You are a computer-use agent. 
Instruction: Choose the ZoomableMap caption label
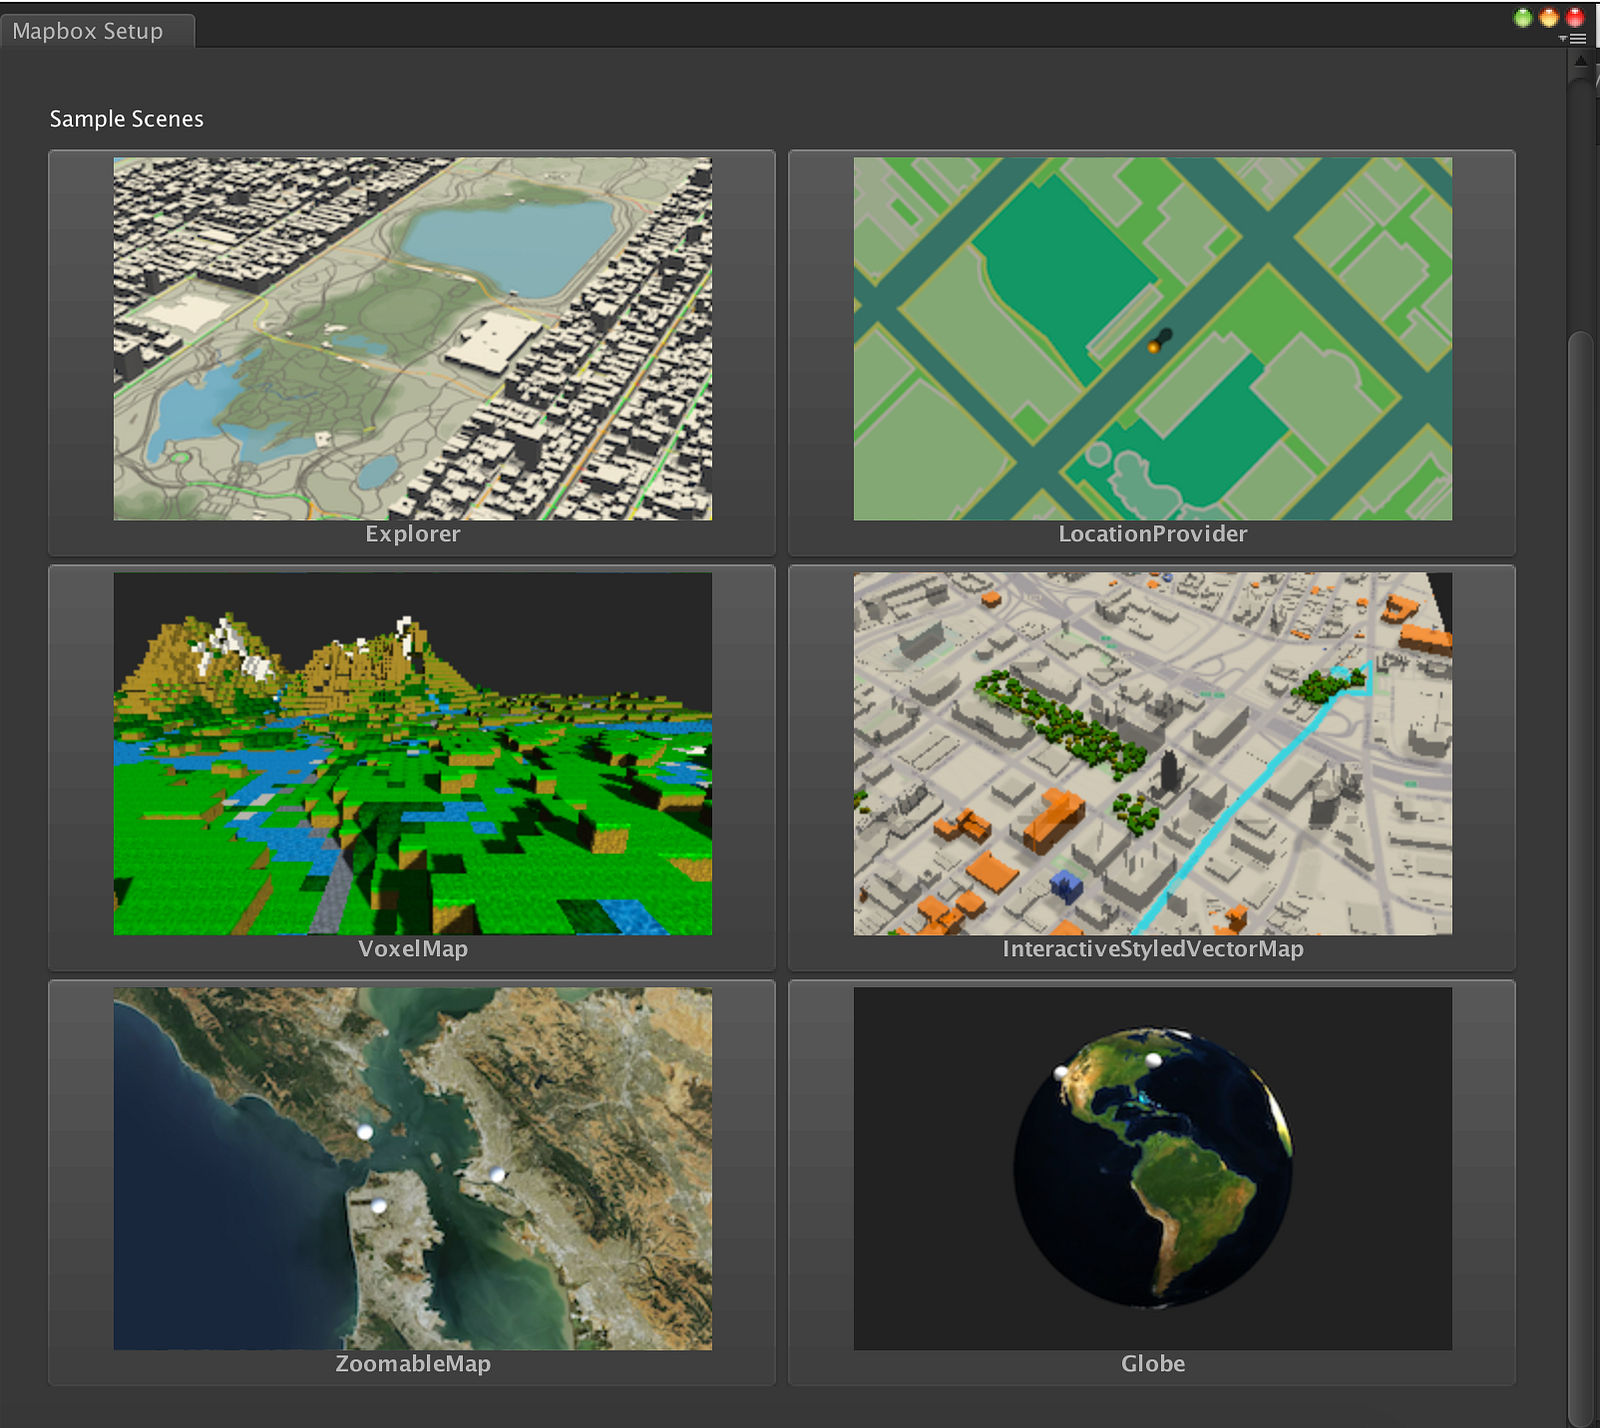(x=413, y=1364)
